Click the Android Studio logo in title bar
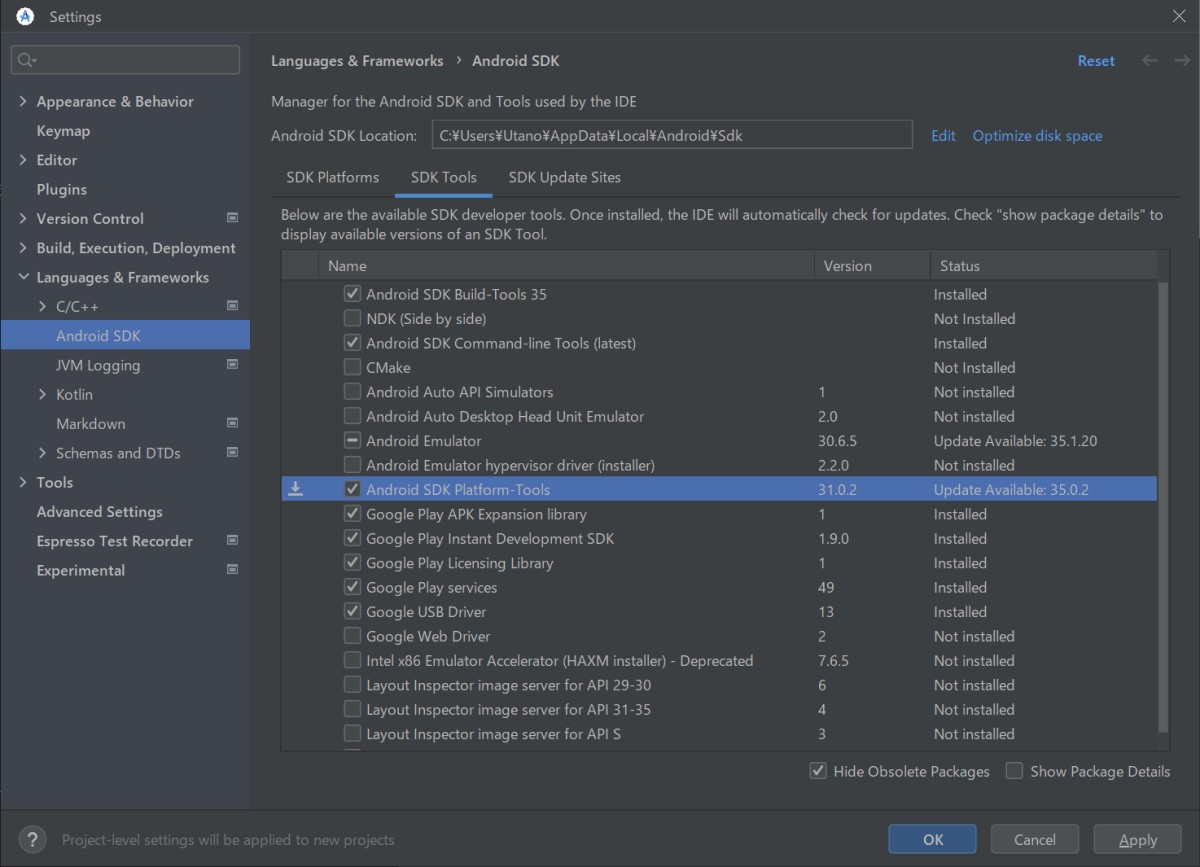1200x867 pixels. click(25, 16)
